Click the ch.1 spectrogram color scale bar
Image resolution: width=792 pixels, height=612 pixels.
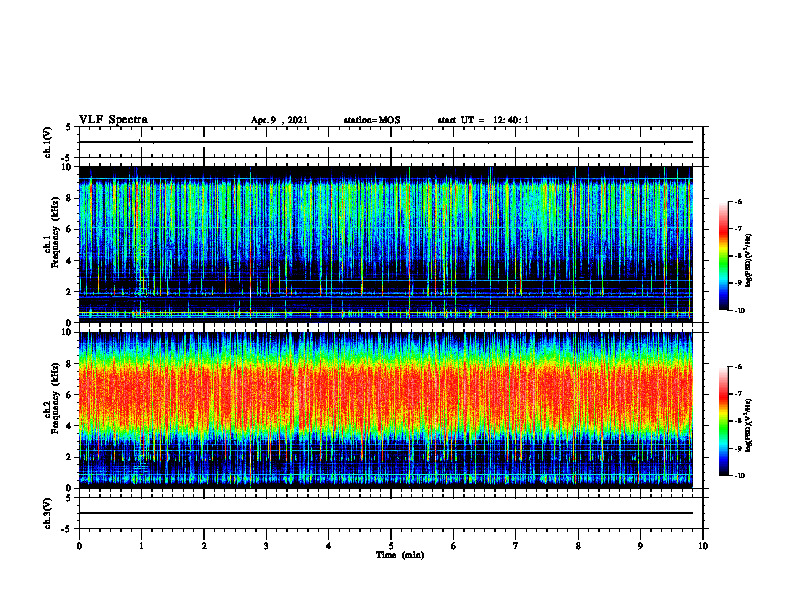(x=724, y=256)
